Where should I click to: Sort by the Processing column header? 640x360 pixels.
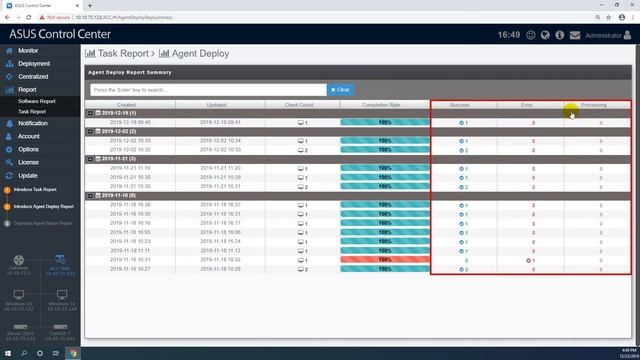[594, 105]
